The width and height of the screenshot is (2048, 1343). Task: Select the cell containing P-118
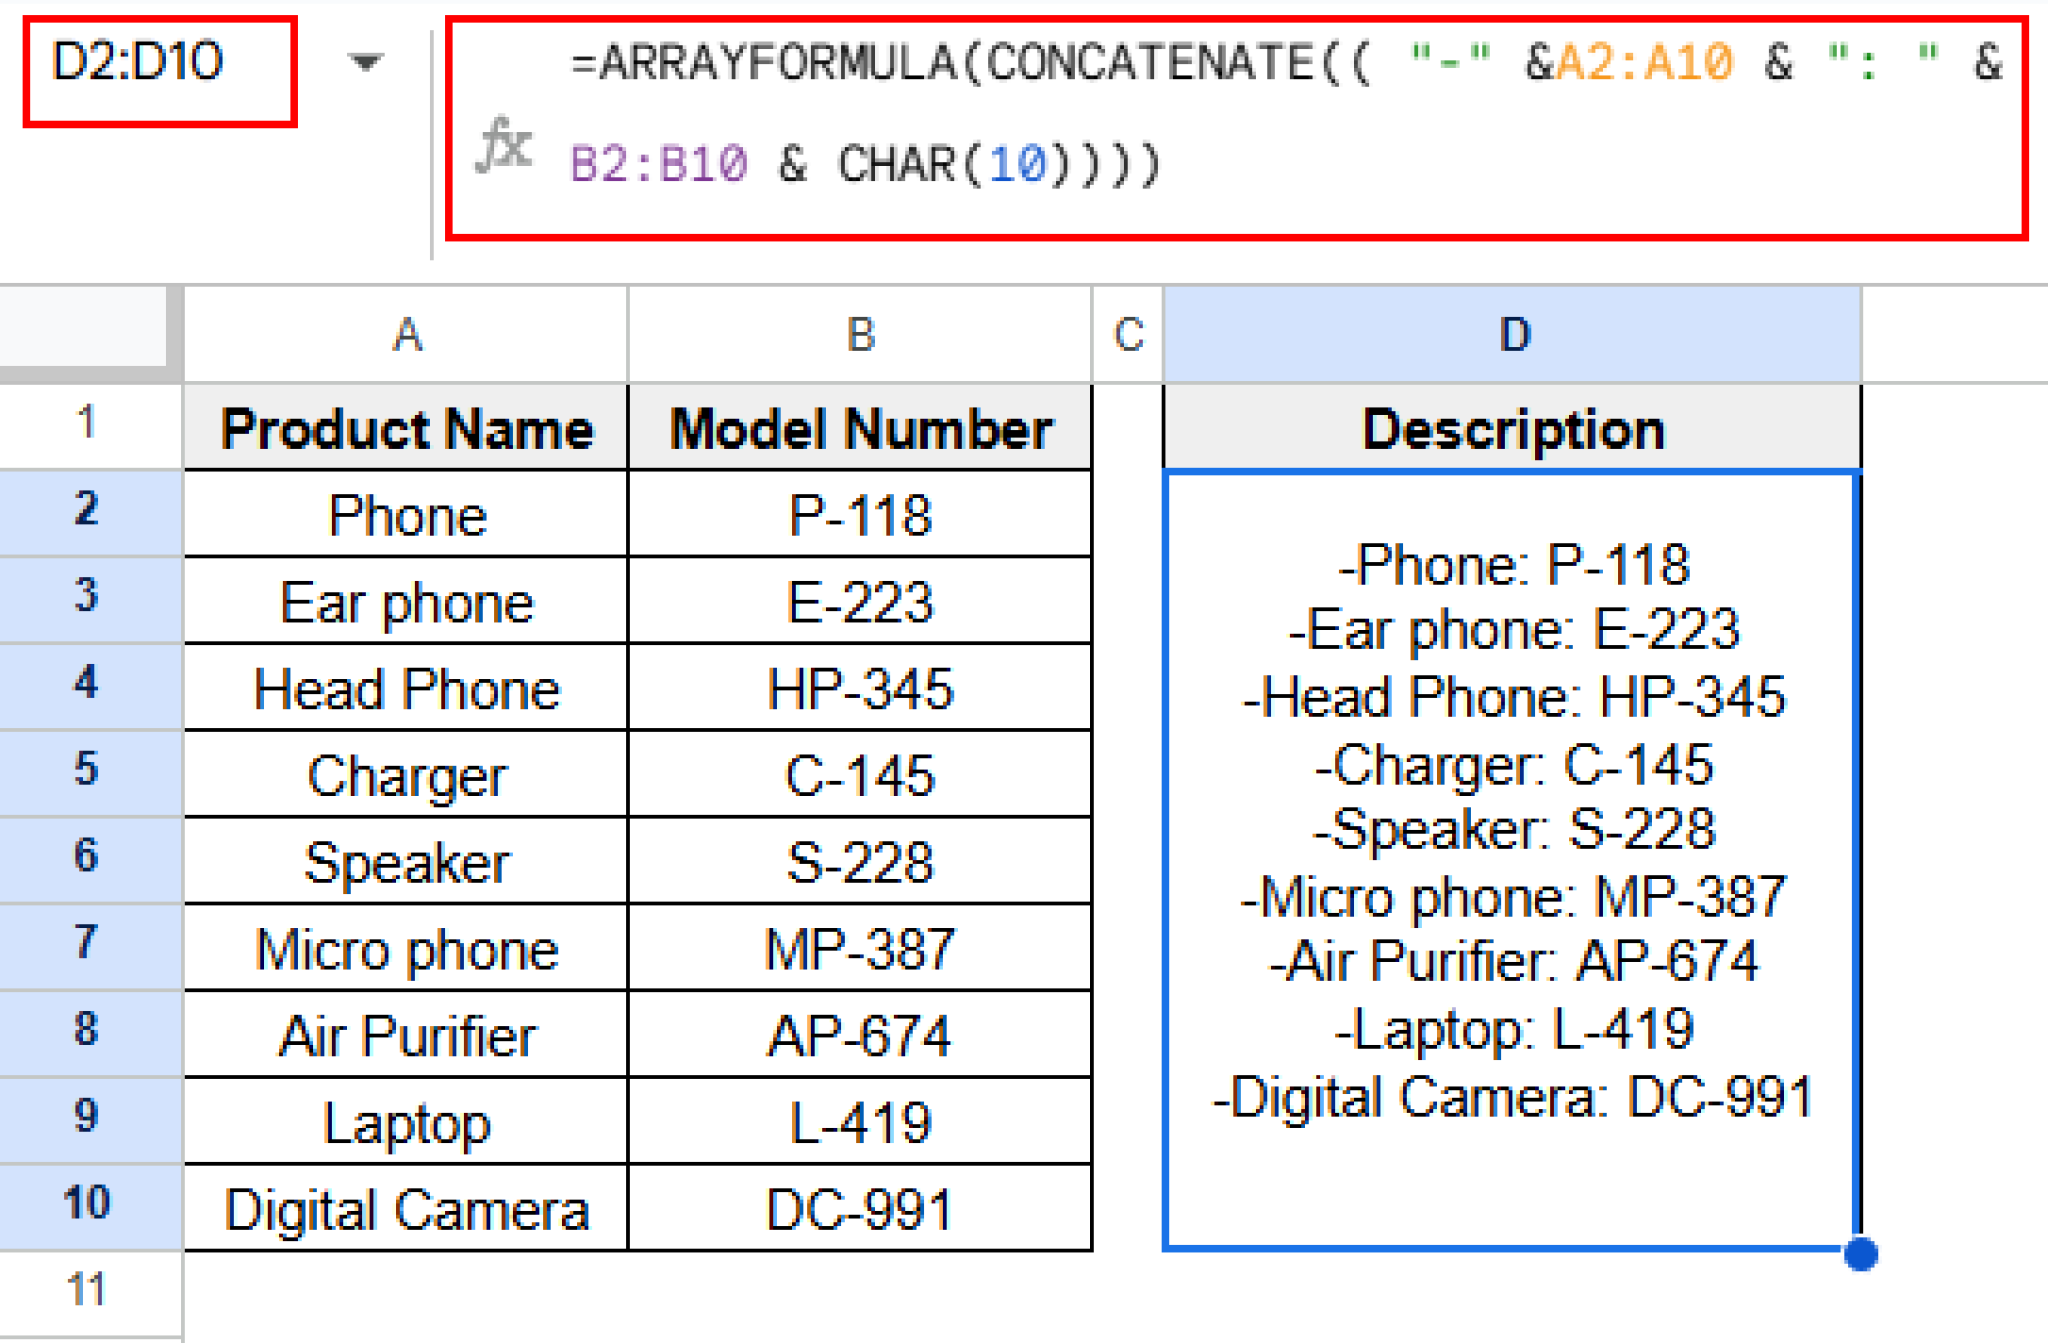pyautogui.click(x=858, y=514)
